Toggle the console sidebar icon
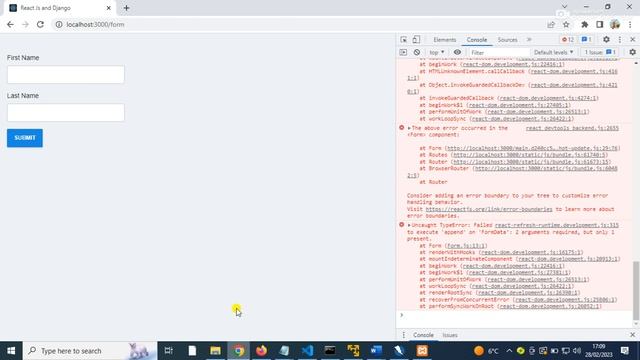Viewport: 640px width, 360px height. click(x=403, y=52)
